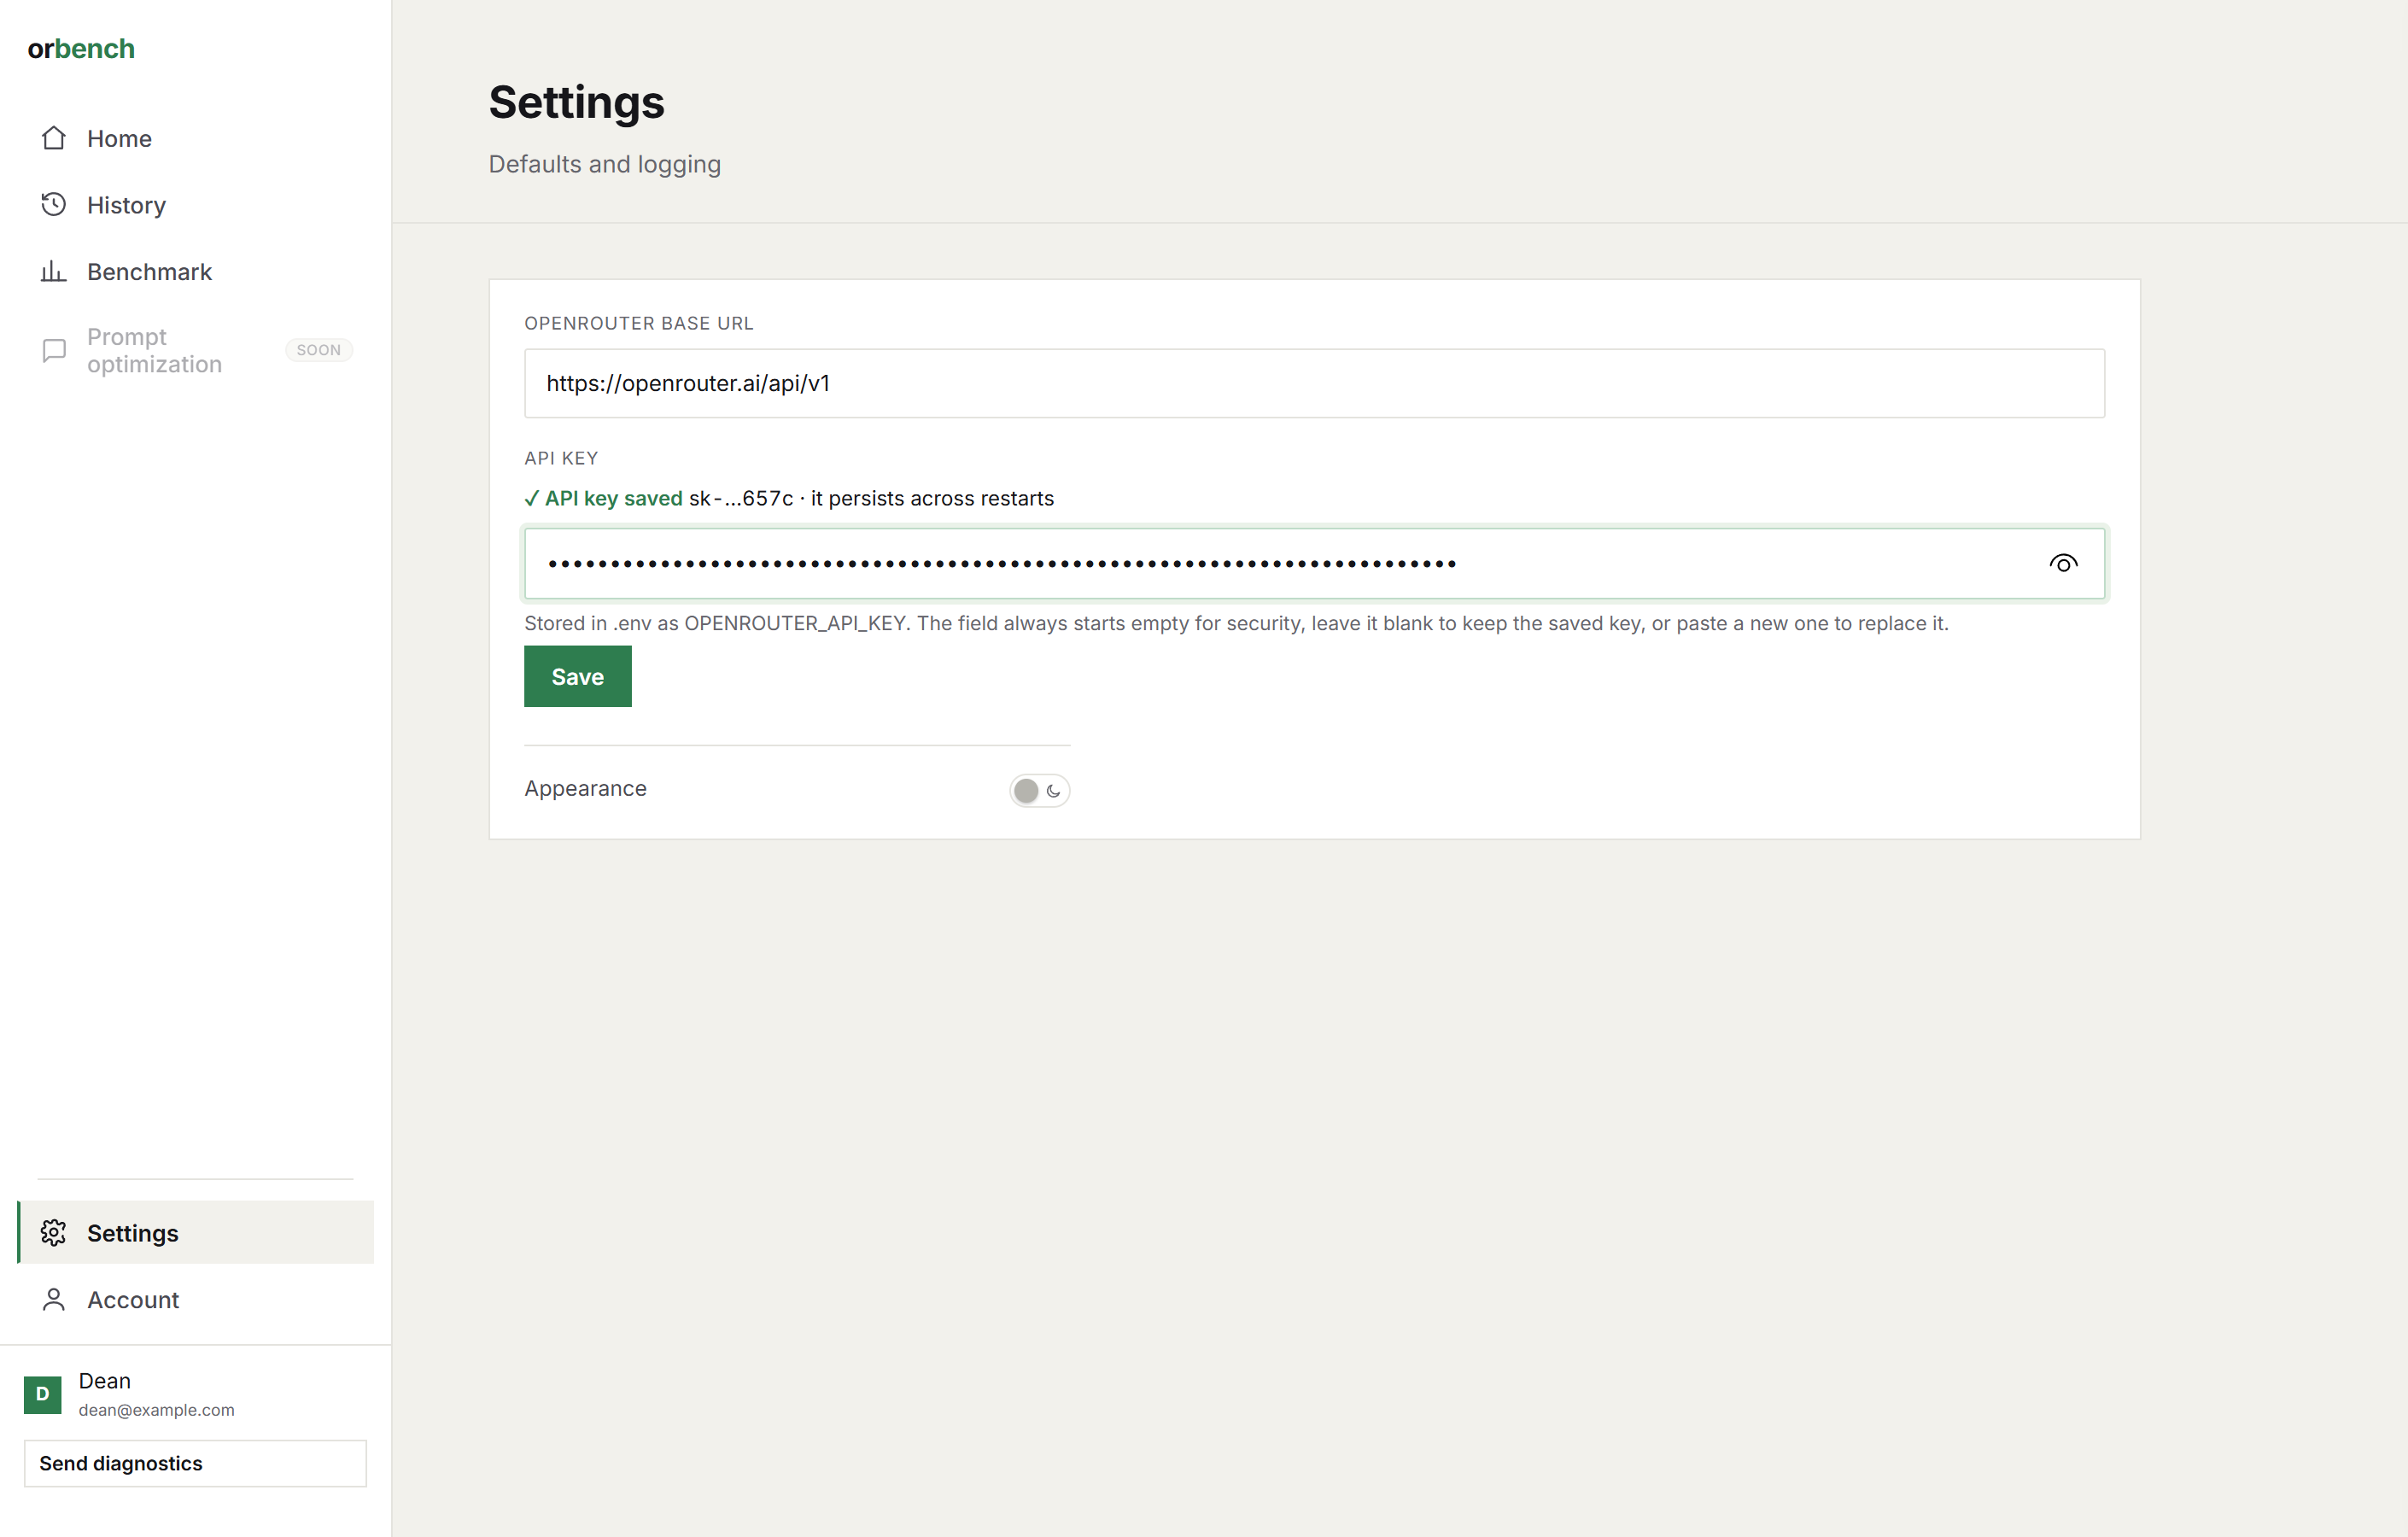Toggle the Appearance dark mode switch

pyautogui.click(x=1039, y=791)
